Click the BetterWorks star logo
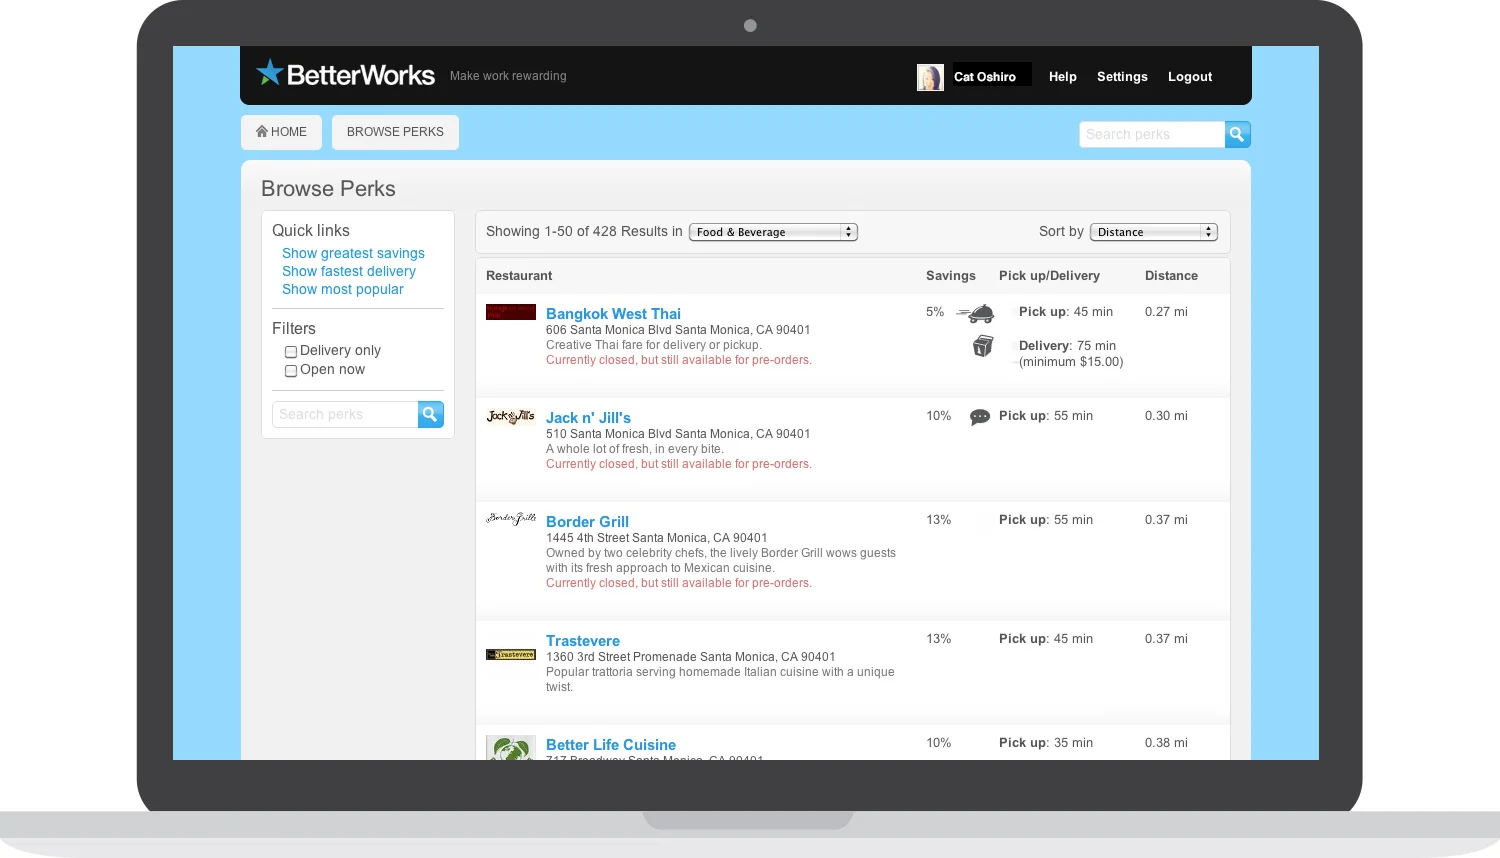 (x=270, y=73)
